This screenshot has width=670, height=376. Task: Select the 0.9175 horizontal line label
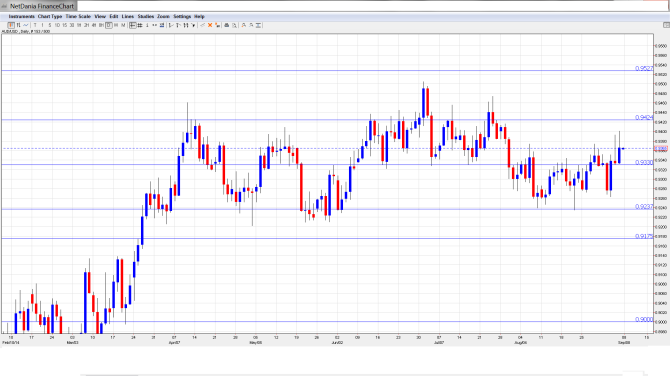[x=644, y=236]
